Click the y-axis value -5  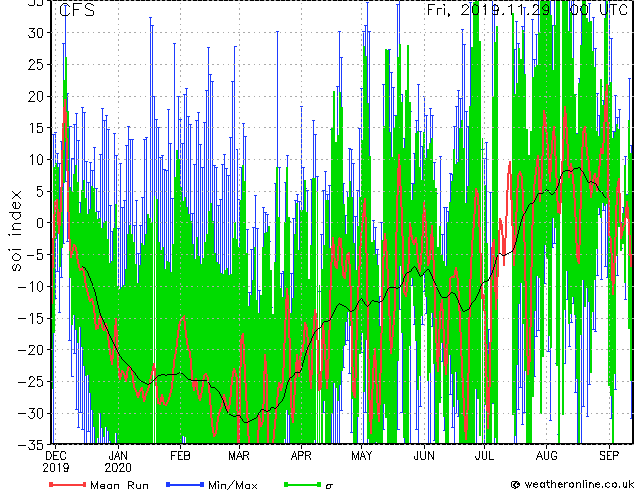36,255
